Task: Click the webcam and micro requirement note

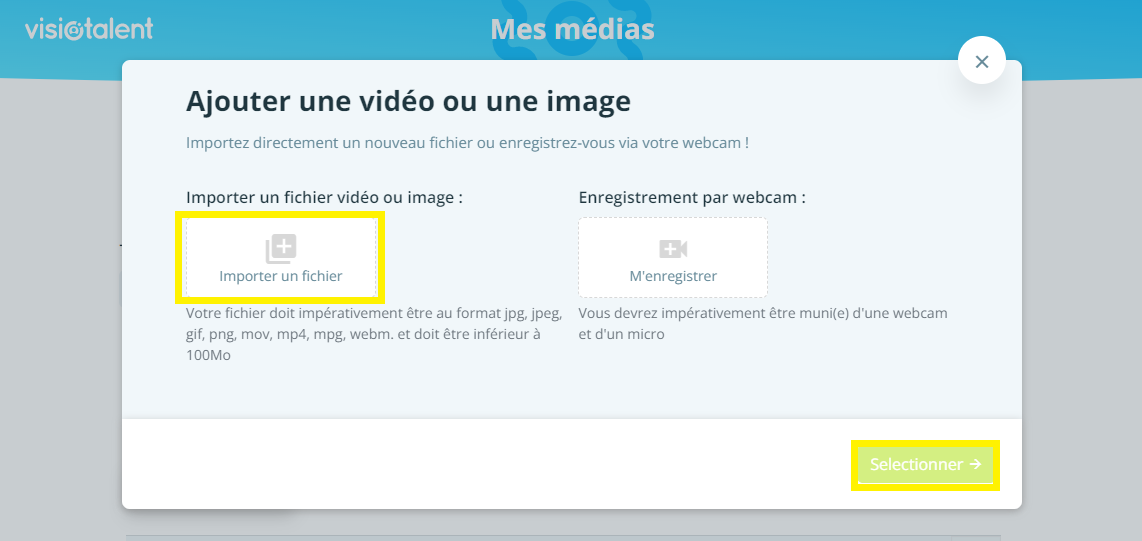Action: [762, 324]
